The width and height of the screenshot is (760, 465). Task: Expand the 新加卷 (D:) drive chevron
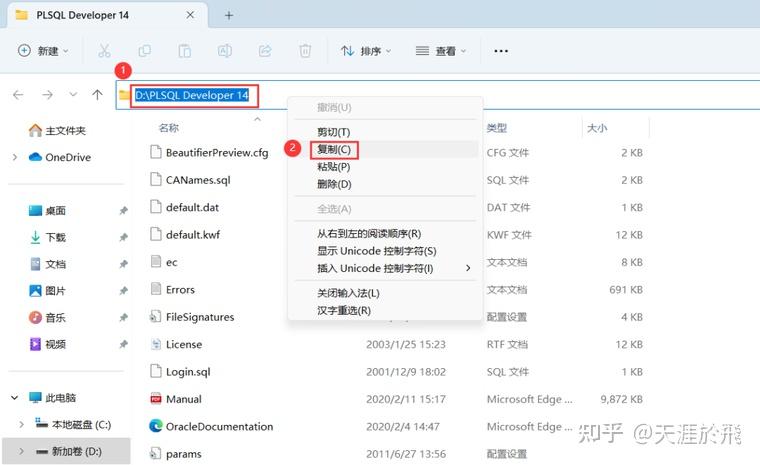(21, 451)
